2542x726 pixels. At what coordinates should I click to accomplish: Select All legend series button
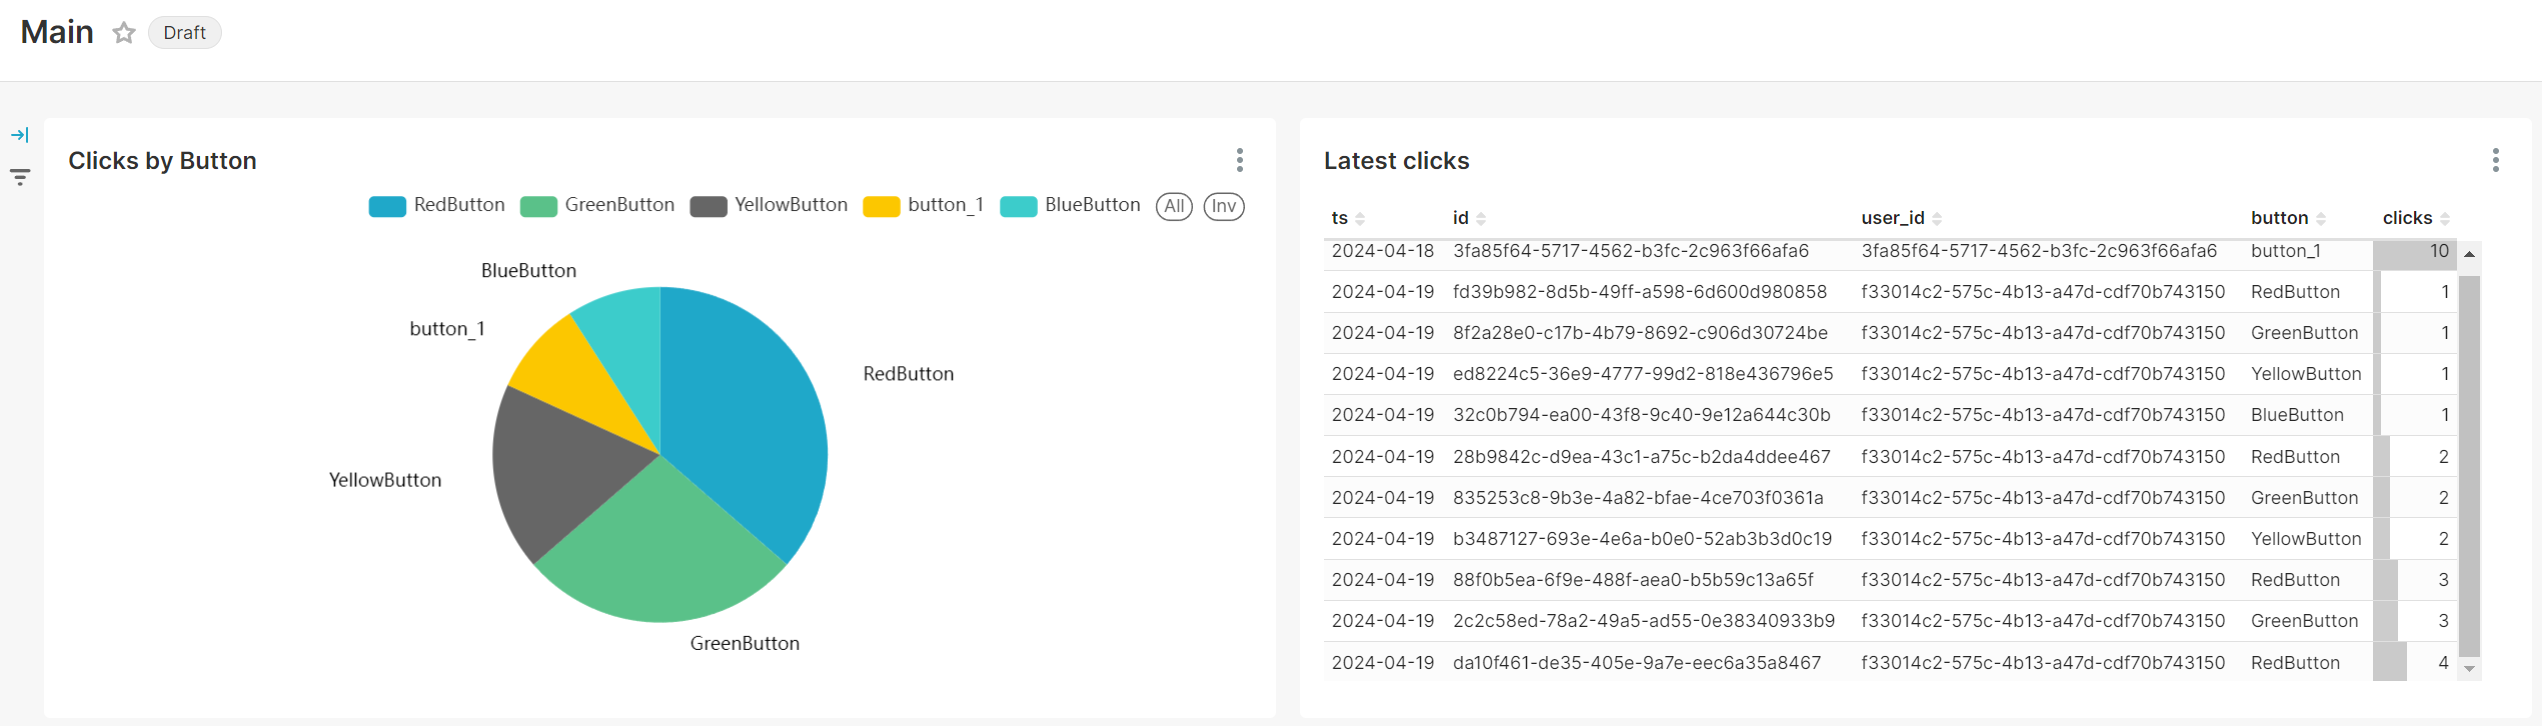[x=1174, y=206]
